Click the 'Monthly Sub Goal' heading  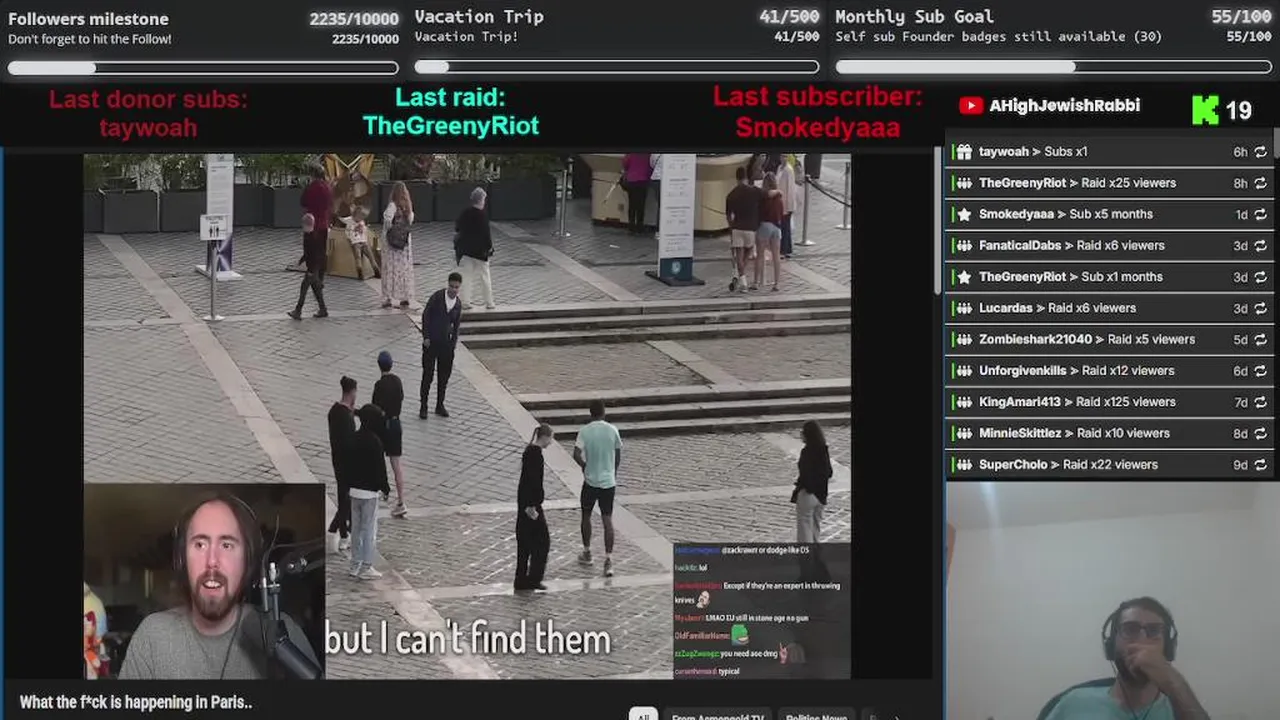coord(914,16)
